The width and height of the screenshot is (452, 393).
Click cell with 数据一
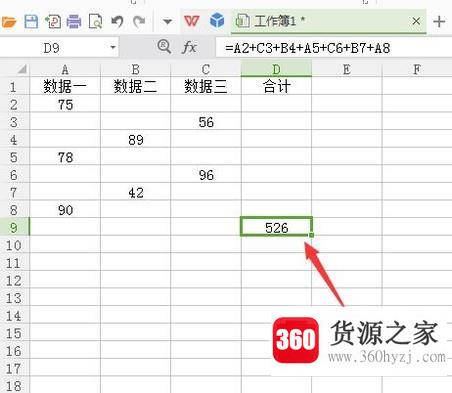(65, 87)
